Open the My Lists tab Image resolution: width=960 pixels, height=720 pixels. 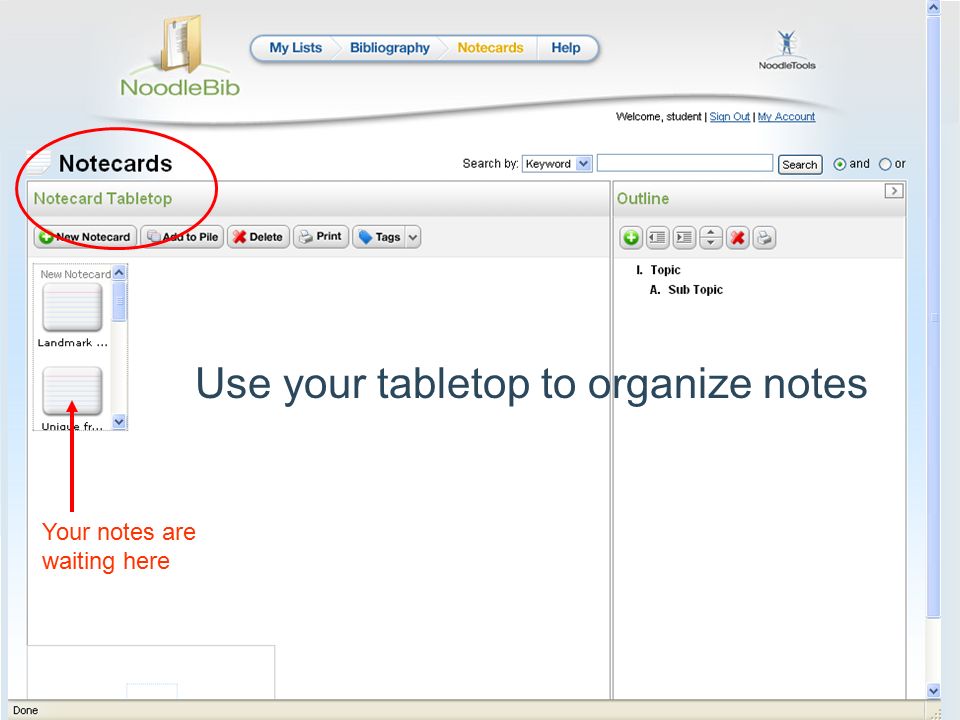[295, 48]
